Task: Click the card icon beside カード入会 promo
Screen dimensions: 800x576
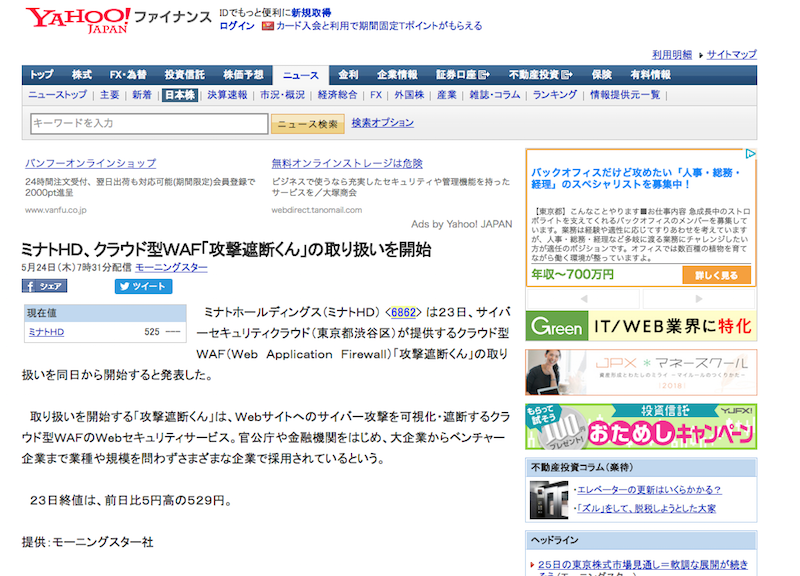Action: point(267,26)
